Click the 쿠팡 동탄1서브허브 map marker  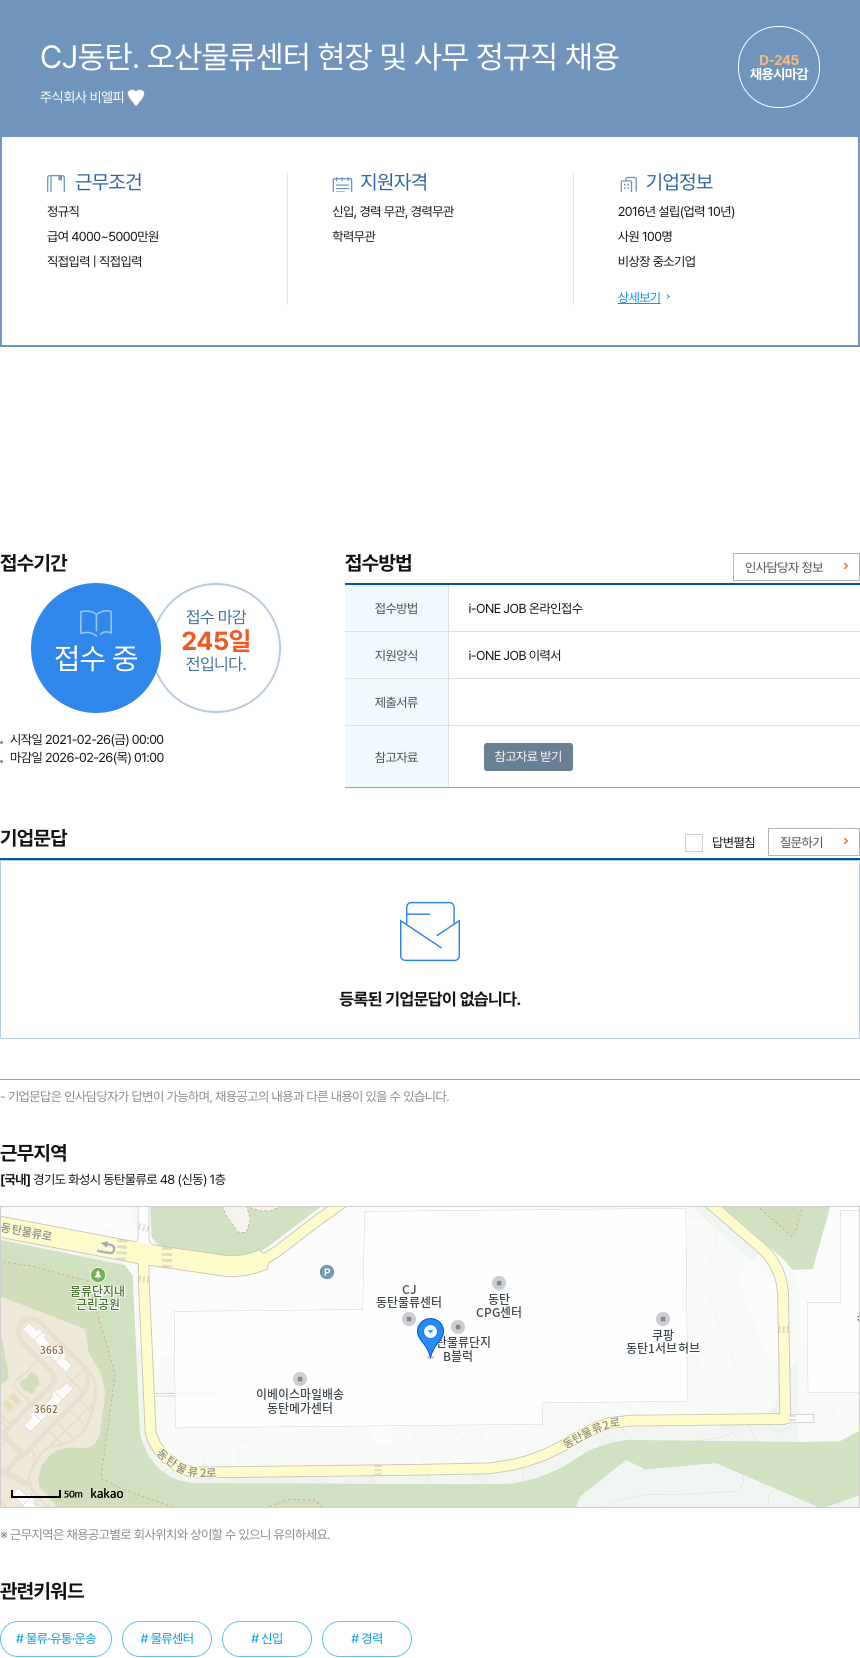click(x=662, y=1319)
